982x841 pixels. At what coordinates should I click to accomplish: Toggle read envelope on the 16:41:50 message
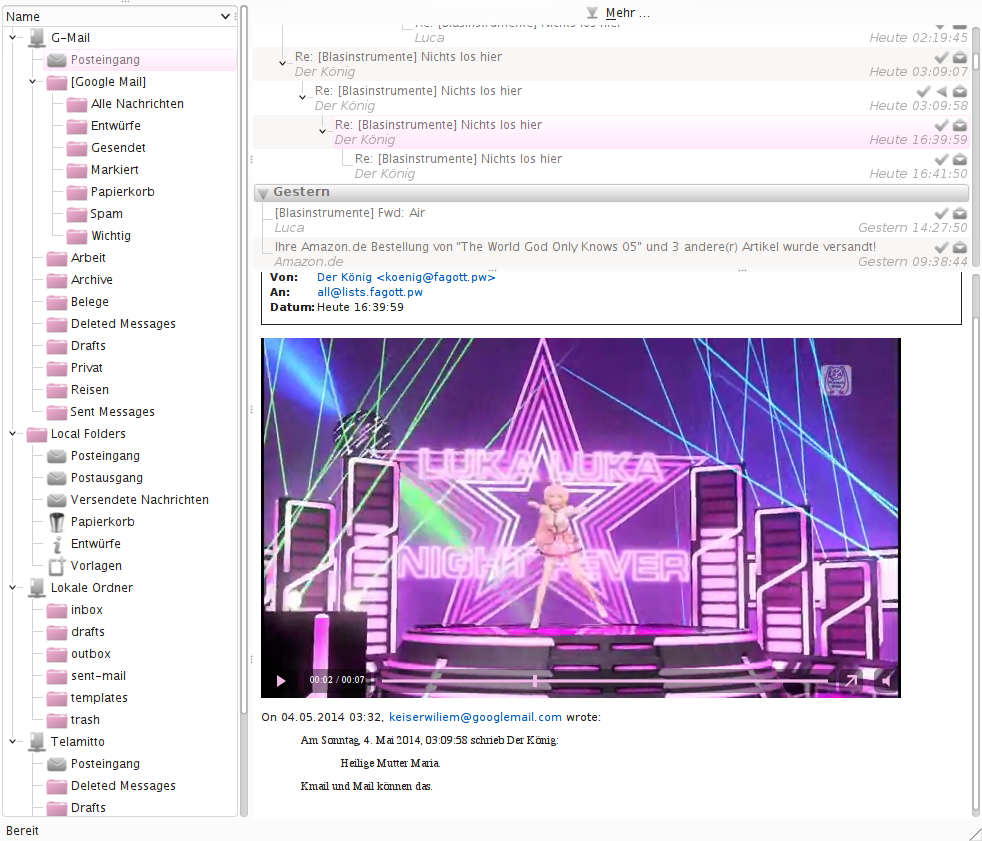click(x=959, y=159)
